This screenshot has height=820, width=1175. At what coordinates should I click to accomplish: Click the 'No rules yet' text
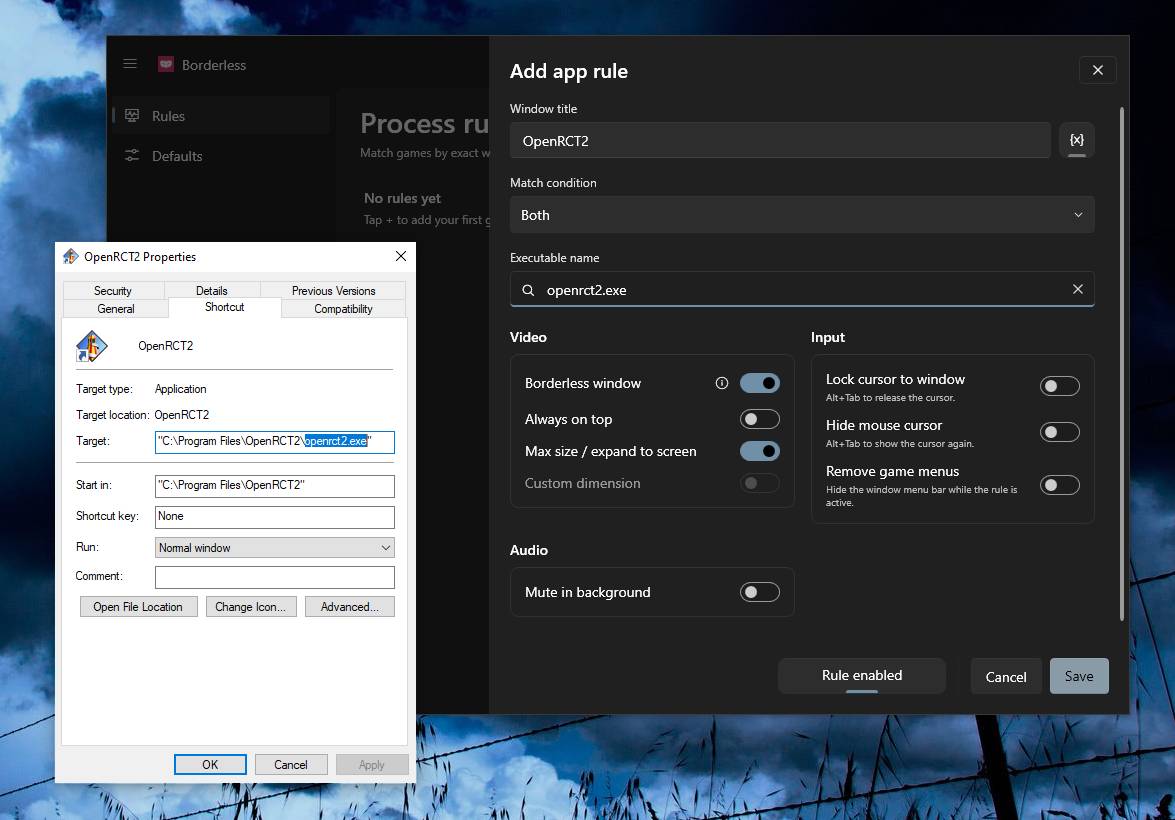coord(402,198)
